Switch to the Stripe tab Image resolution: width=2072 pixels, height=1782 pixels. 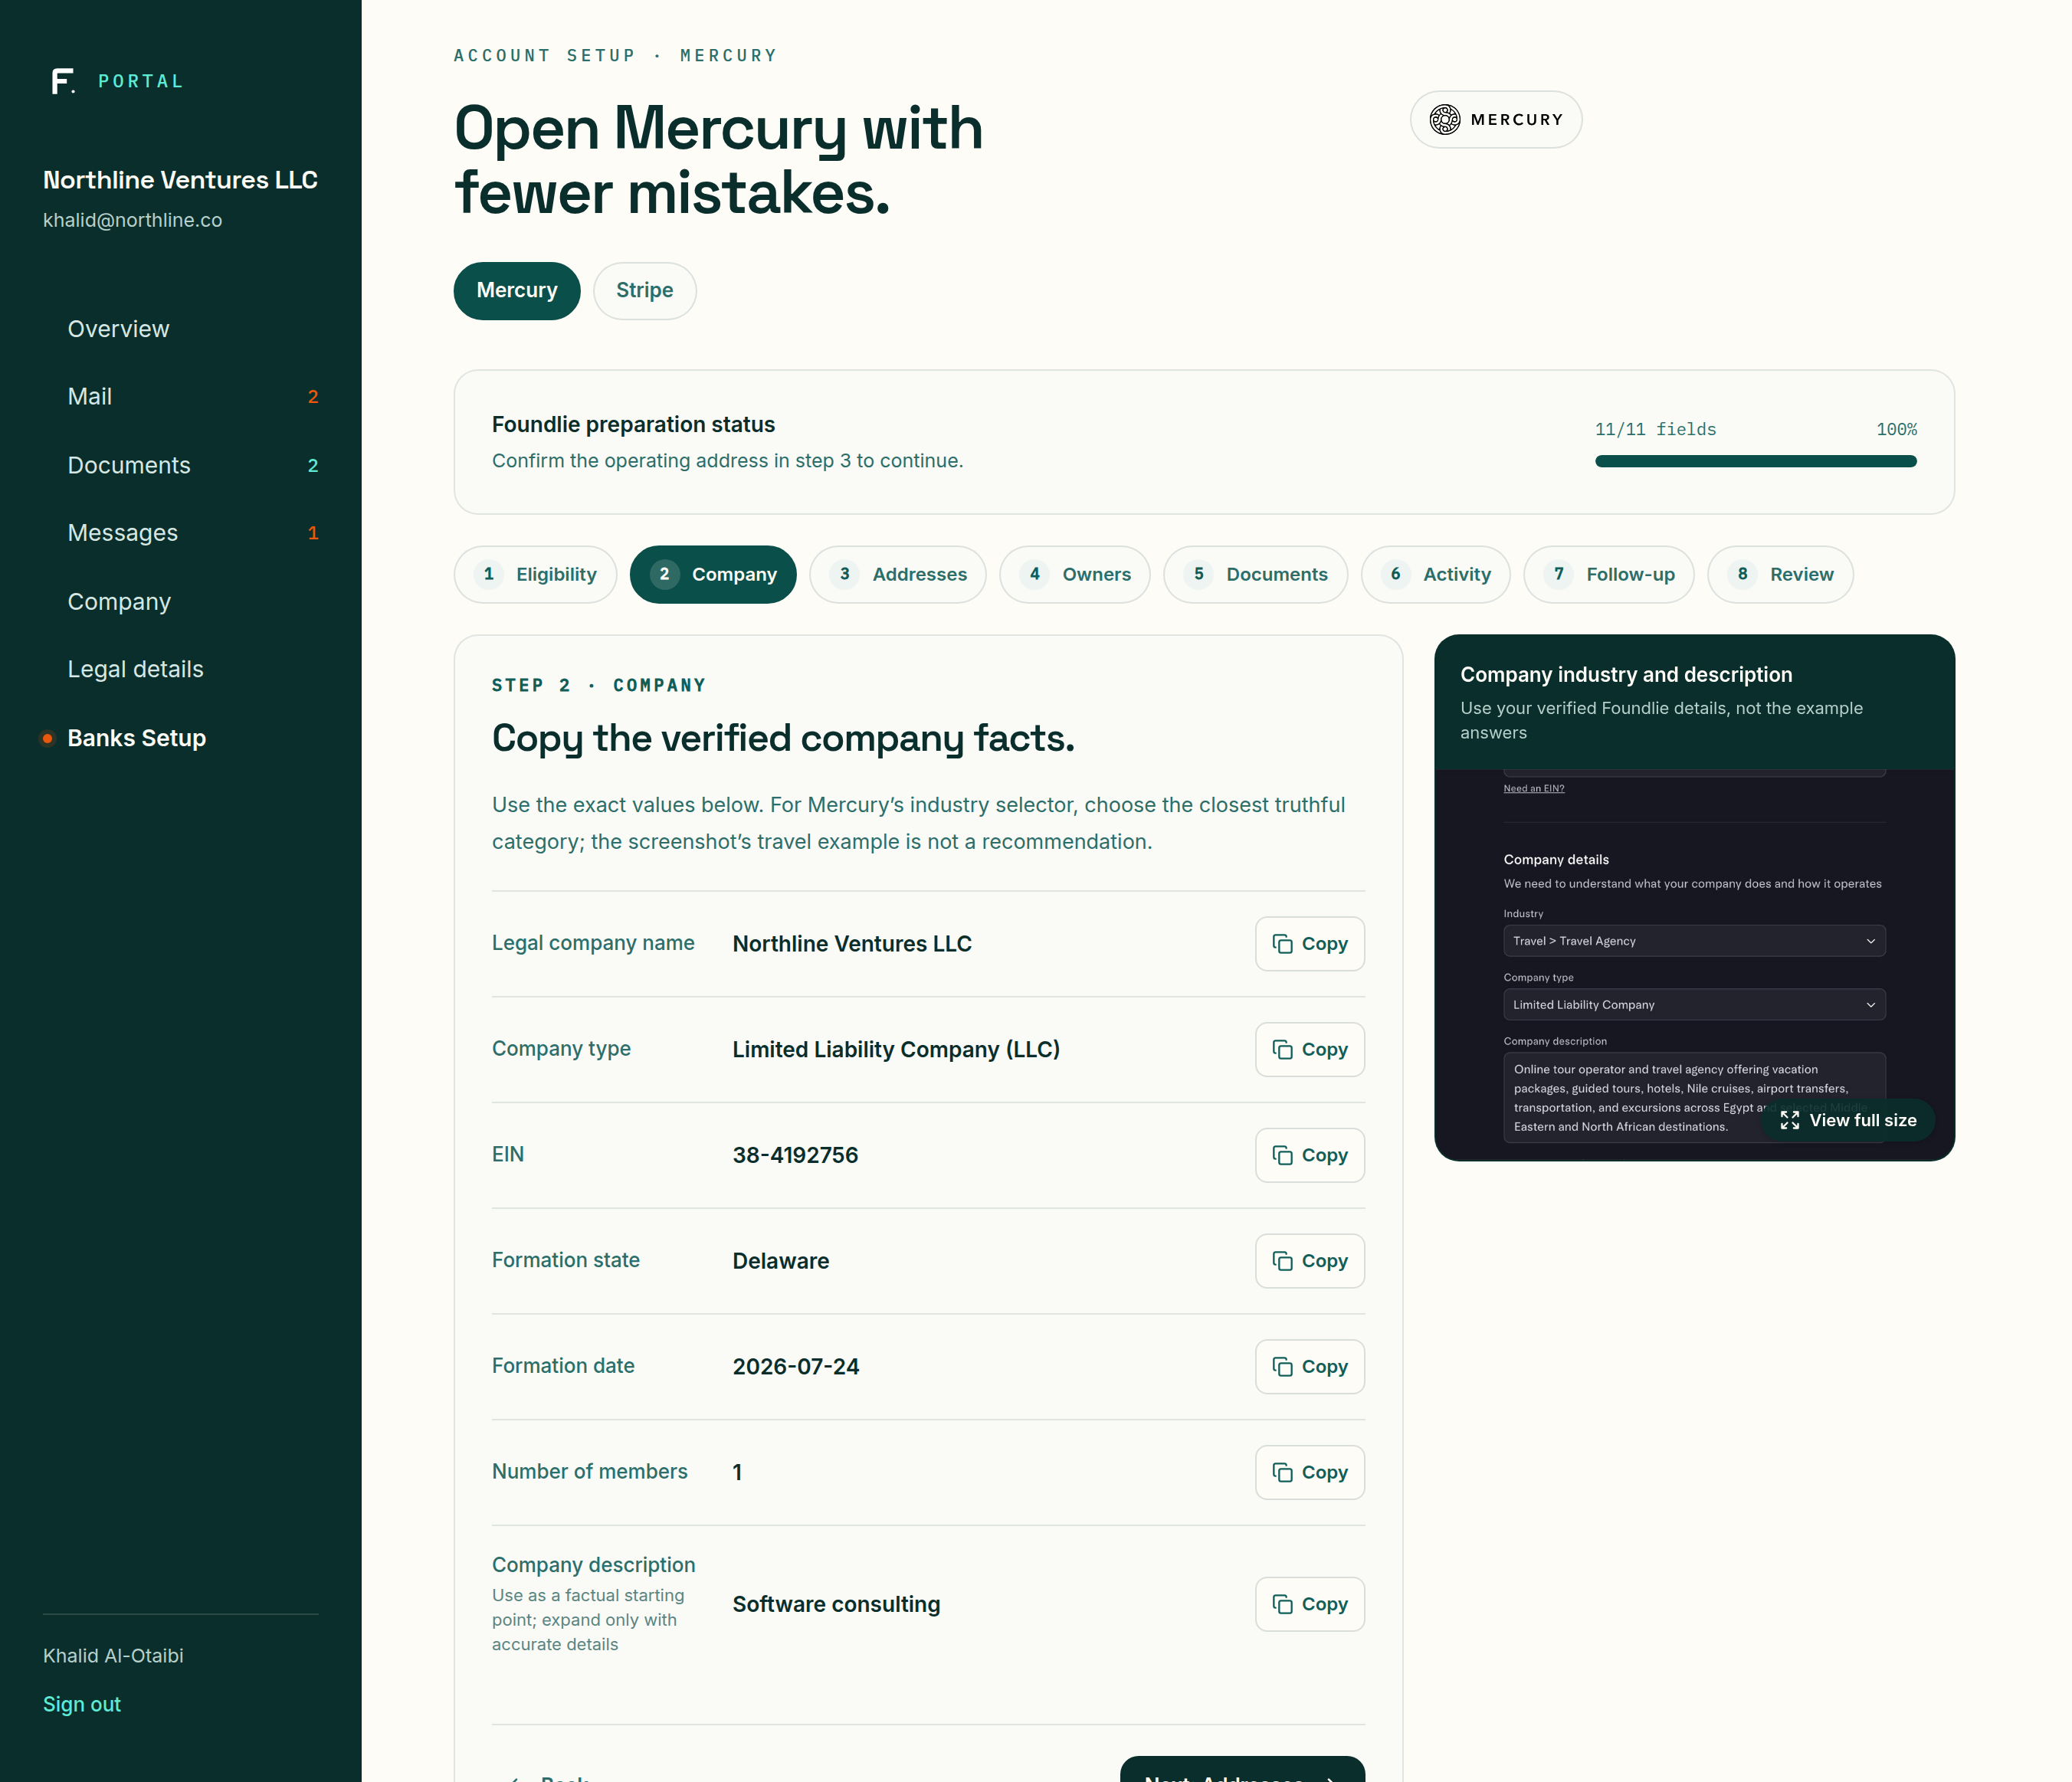pyautogui.click(x=644, y=291)
